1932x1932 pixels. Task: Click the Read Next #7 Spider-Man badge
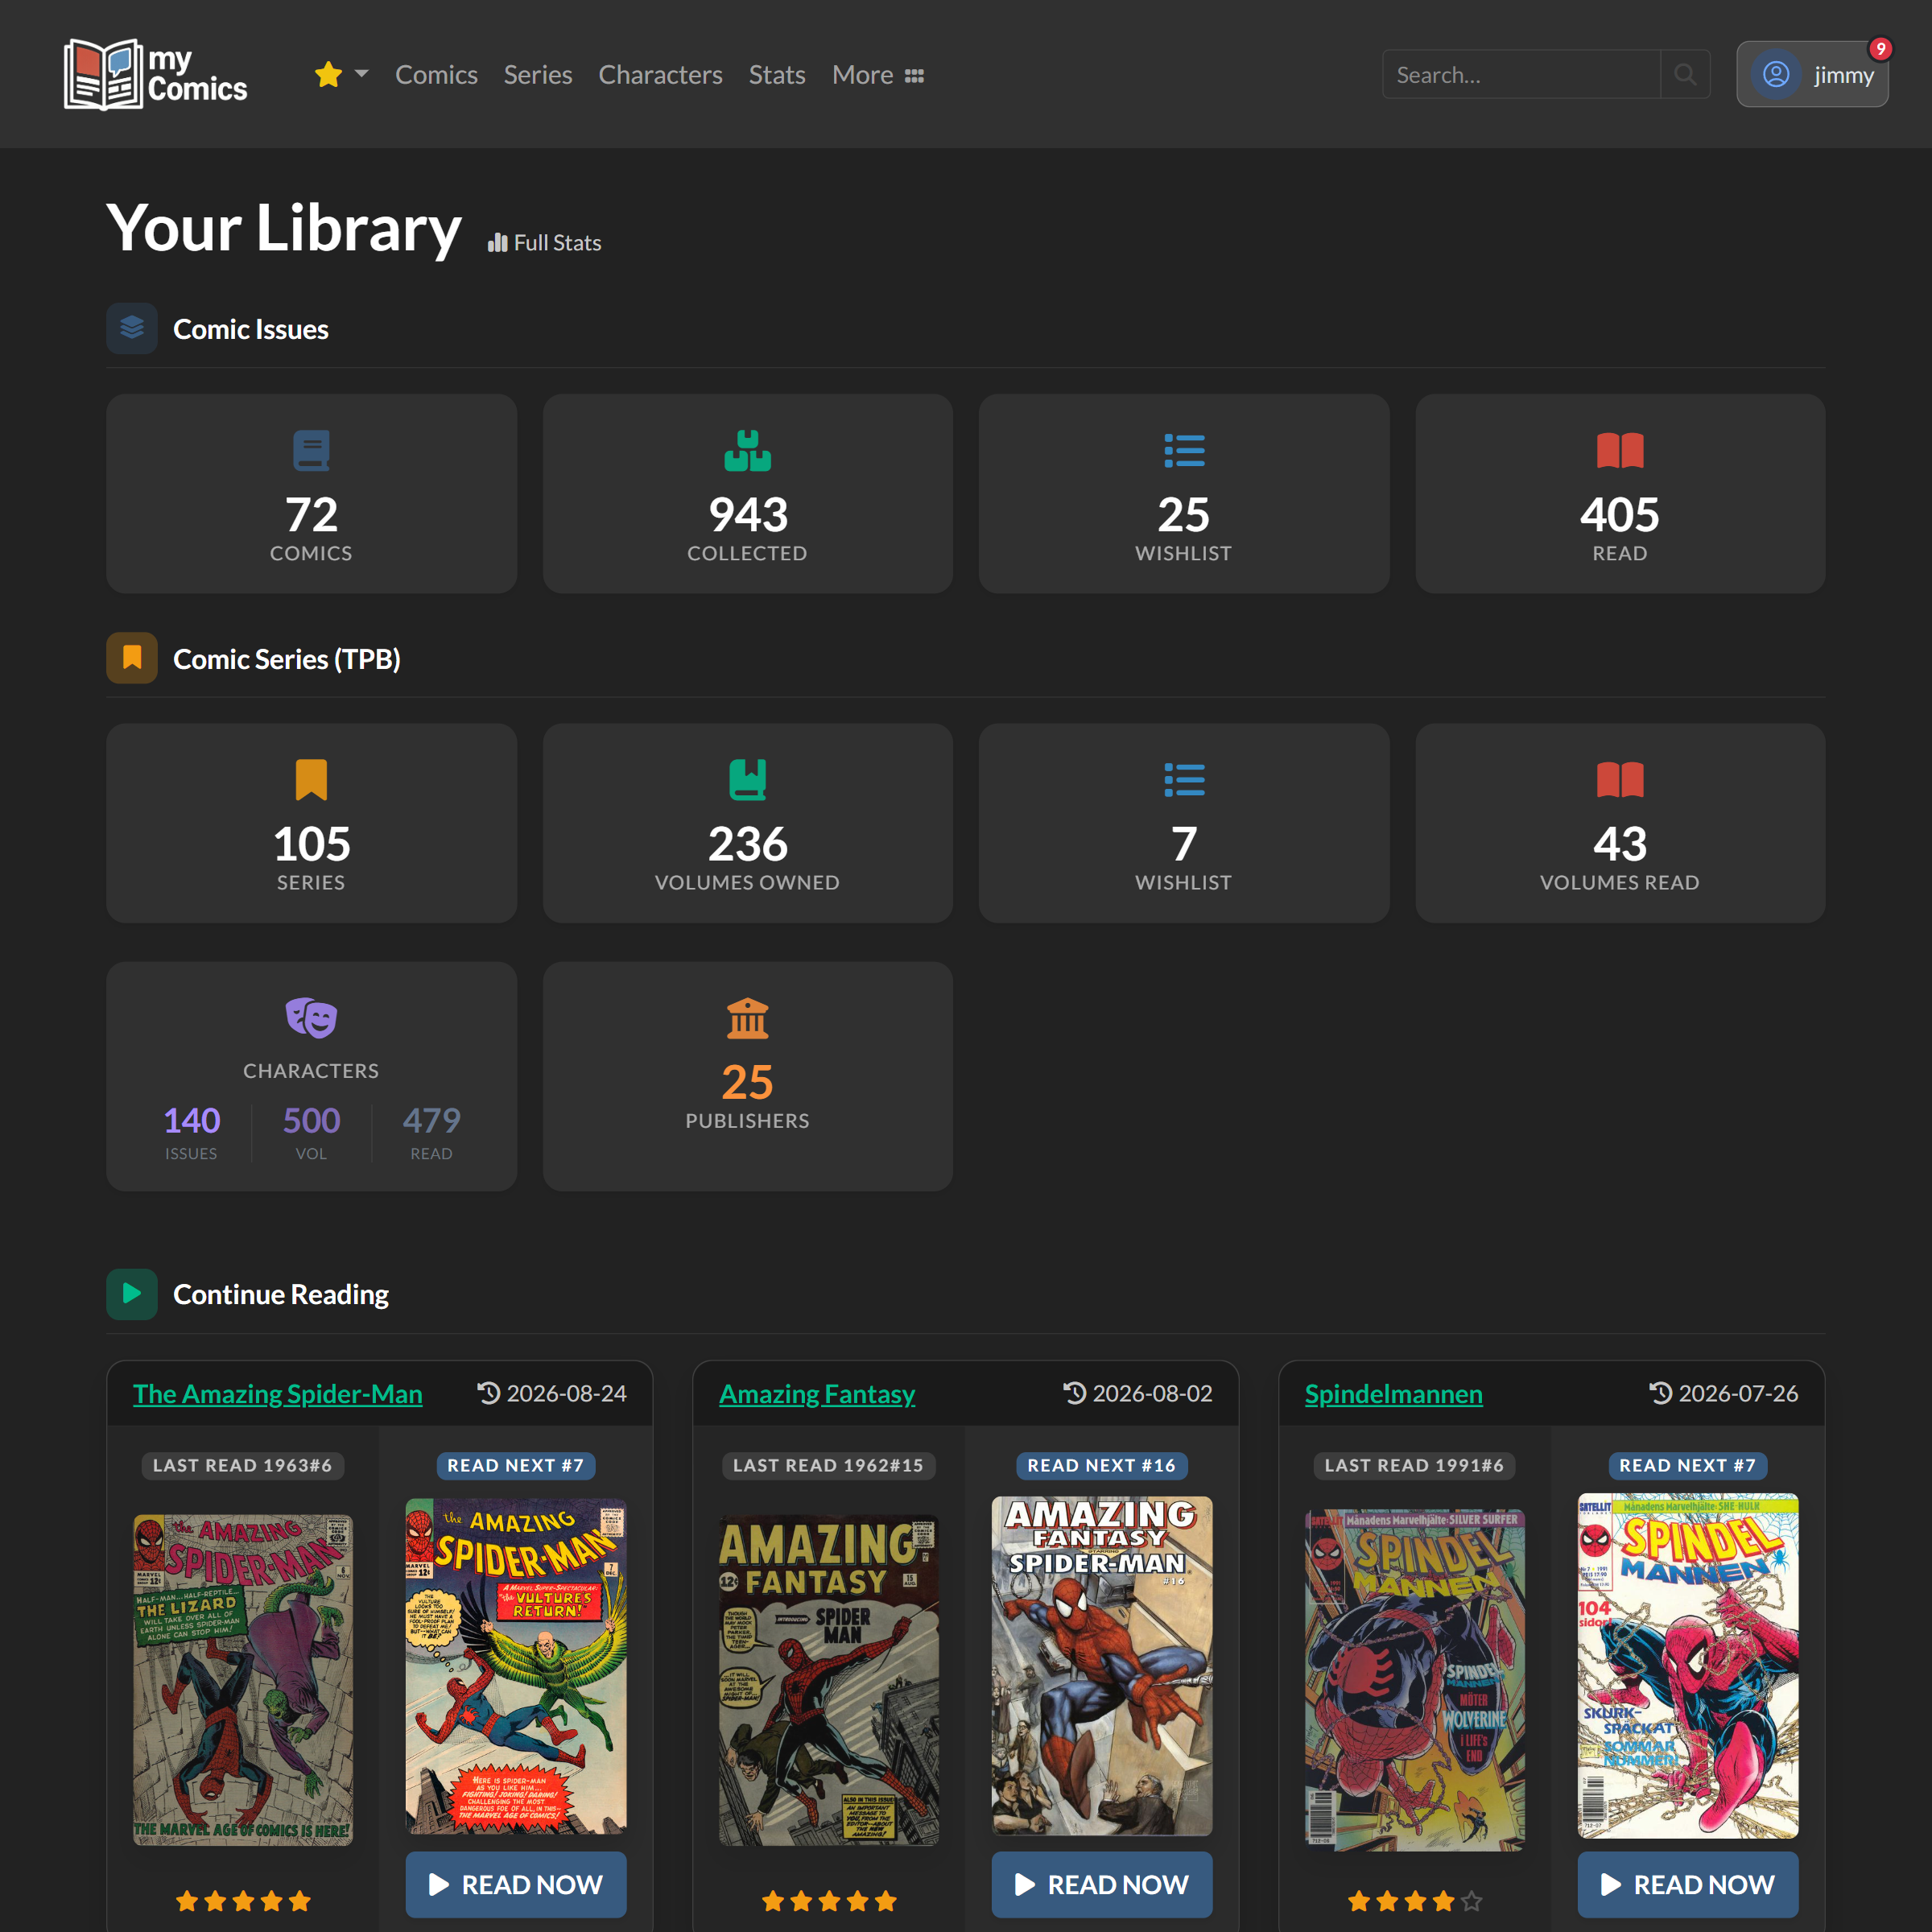(515, 1465)
